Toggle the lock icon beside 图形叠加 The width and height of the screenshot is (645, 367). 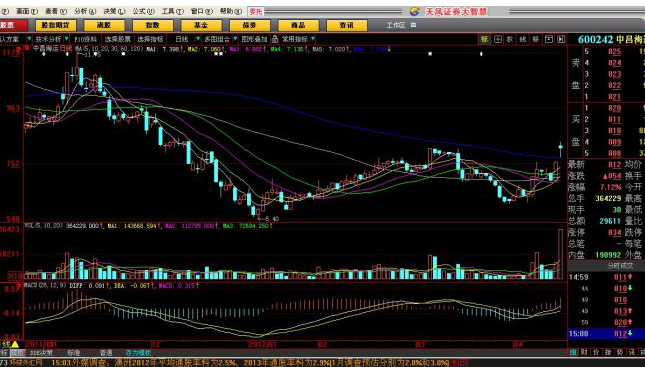(x=274, y=39)
